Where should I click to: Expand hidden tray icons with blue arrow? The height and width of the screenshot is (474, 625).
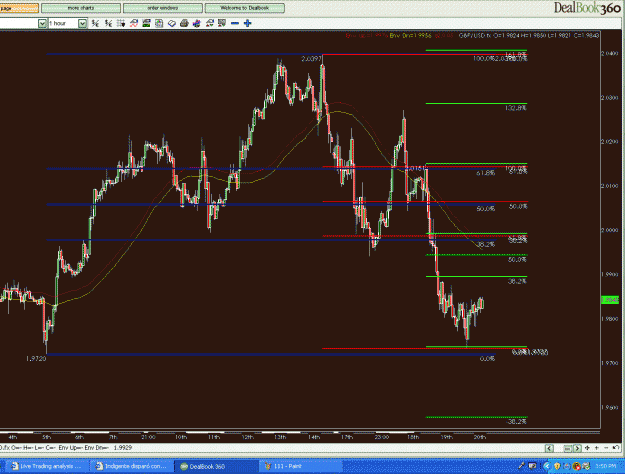[547, 466]
